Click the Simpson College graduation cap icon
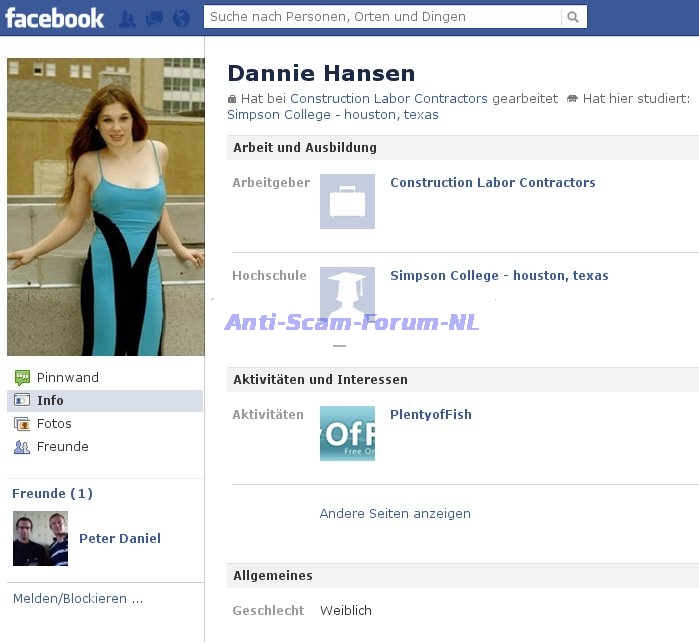The height and width of the screenshot is (642, 699). point(347,293)
